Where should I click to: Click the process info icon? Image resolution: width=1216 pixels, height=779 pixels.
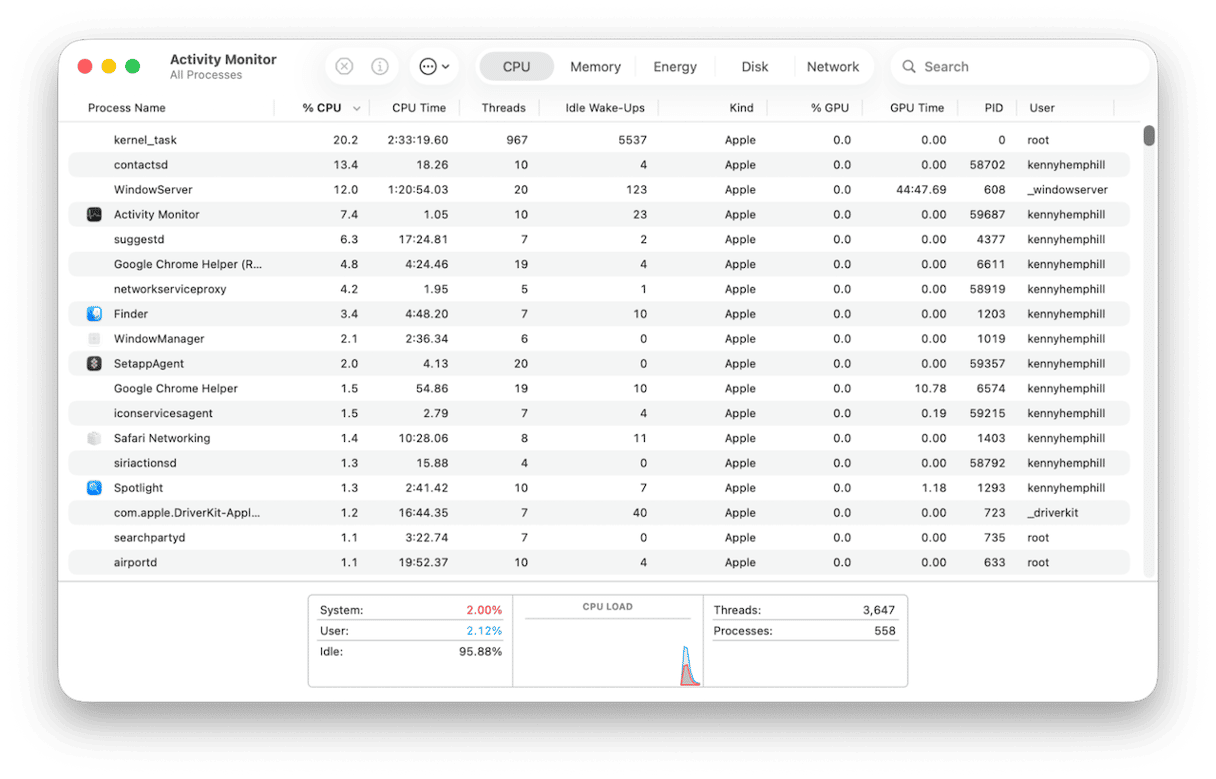[x=380, y=67]
